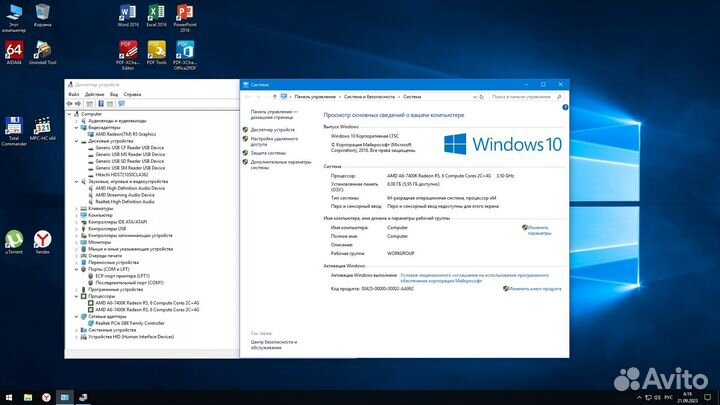Open Этот компьютер desktop icon
Viewport: 720px width, 405px height.
coord(14,18)
